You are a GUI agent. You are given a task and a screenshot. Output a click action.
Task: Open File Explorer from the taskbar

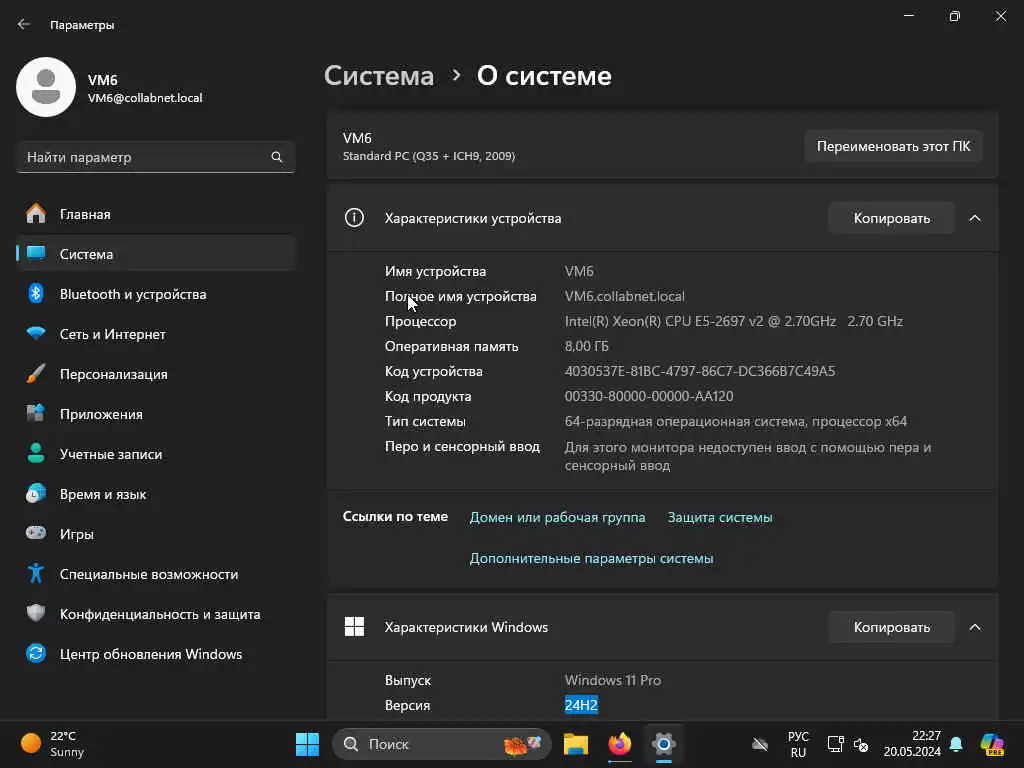click(576, 744)
